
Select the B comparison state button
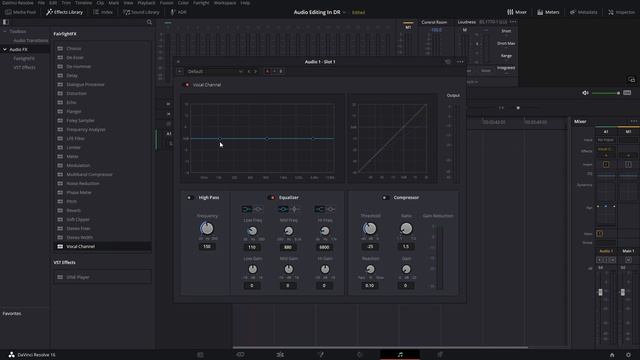tap(280, 71)
